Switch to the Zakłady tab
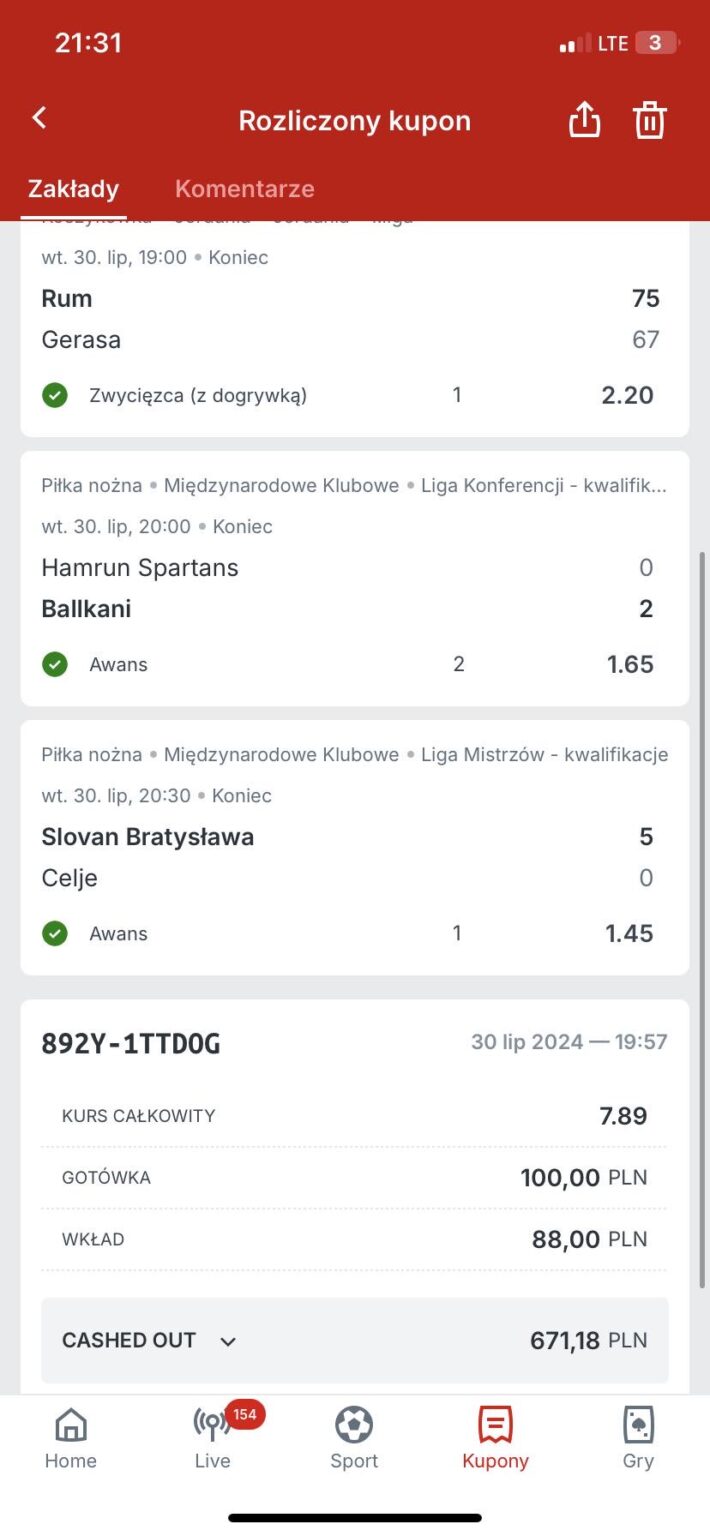The height and width of the screenshot is (1536, 710). pos(73,189)
